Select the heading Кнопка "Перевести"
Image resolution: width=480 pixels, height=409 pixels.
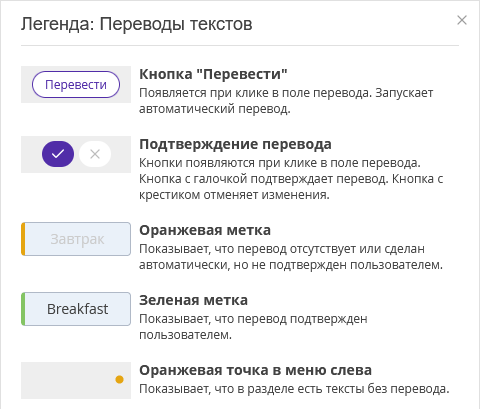(x=213, y=74)
